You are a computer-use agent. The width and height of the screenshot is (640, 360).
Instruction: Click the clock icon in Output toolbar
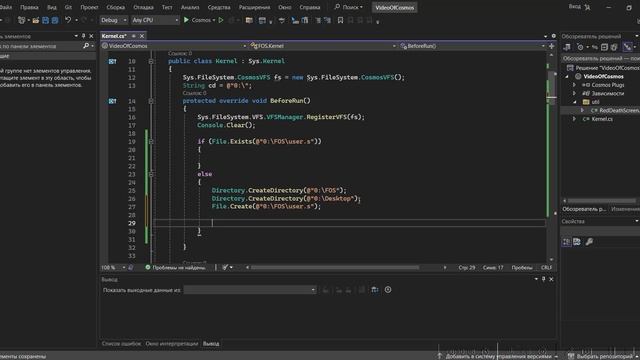(x=388, y=290)
